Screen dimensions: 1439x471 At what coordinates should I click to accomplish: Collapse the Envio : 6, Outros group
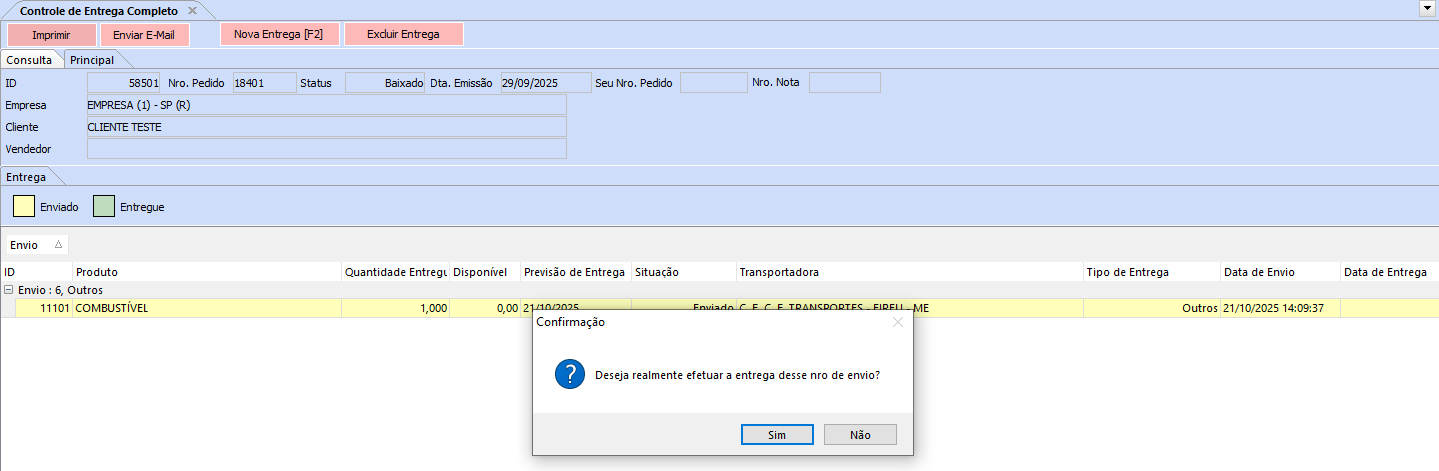pyautogui.click(x=9, y=290)
